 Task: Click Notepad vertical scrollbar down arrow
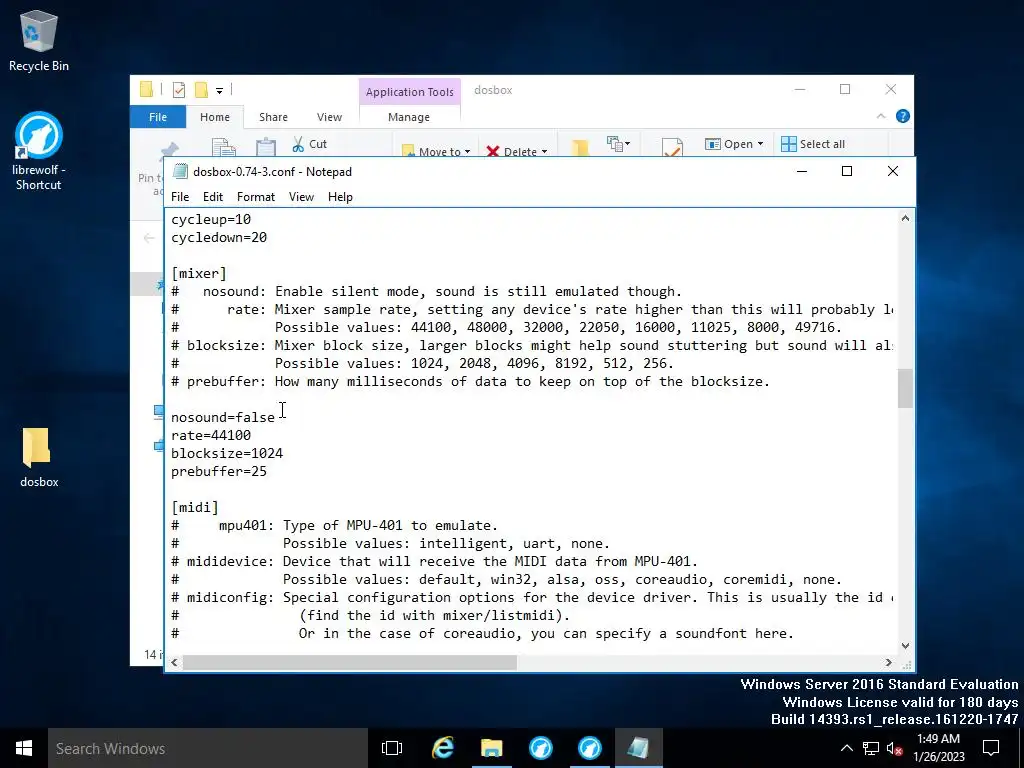point(905,646)
